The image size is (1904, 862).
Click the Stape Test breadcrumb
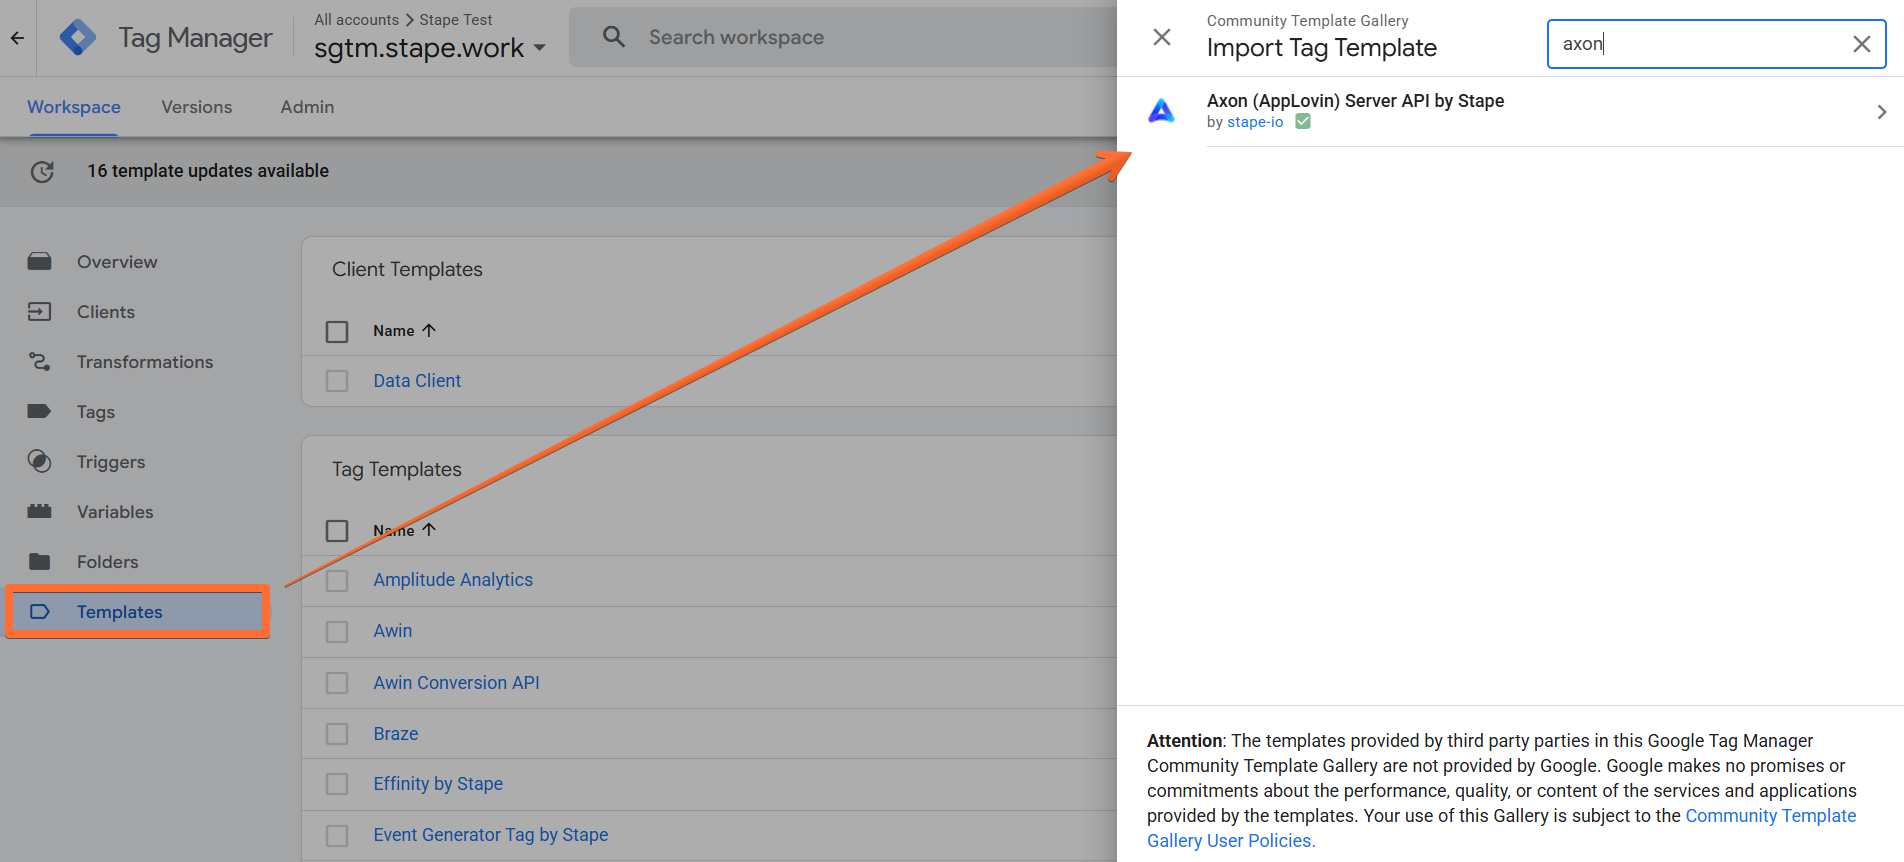coord(456,20)
